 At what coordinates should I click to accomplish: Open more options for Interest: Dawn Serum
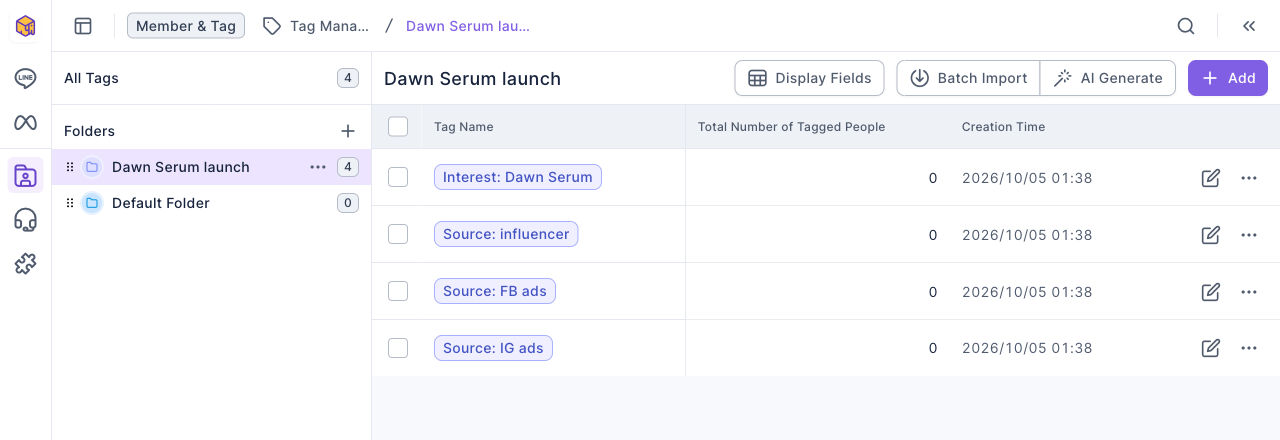click(1249, 178)
